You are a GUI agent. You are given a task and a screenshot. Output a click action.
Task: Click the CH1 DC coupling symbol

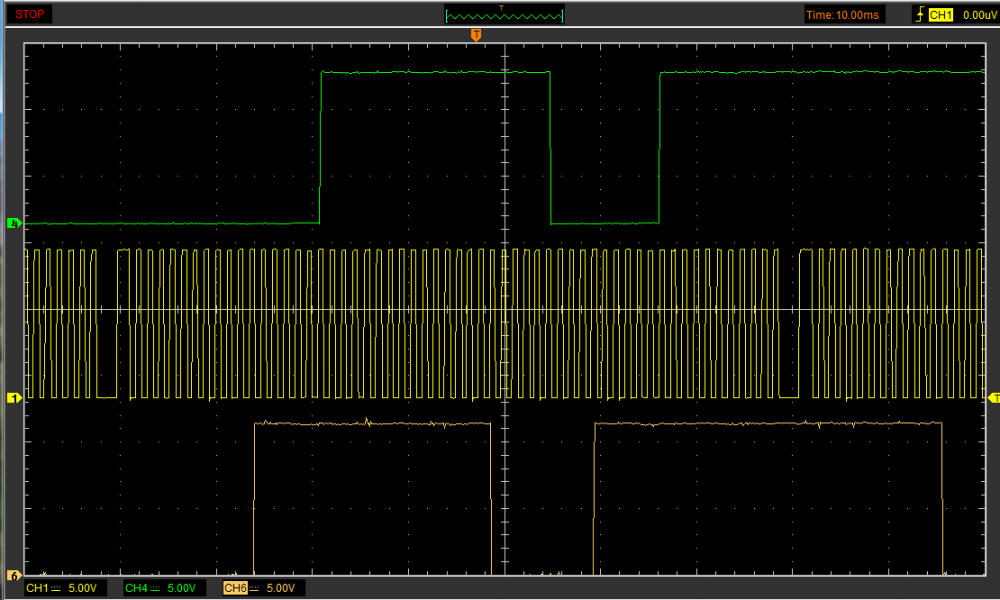coord(56,588)
